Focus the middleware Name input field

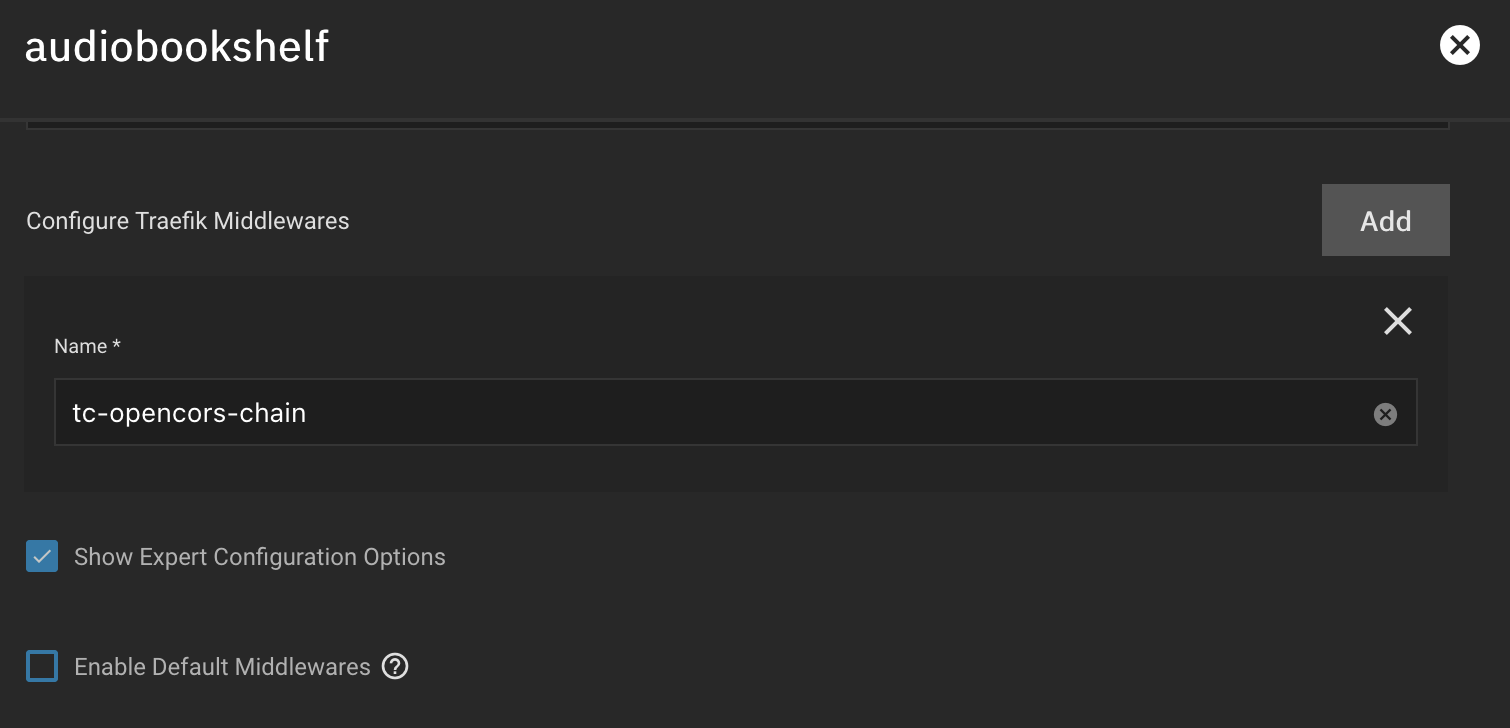click(x=735, y=412)
